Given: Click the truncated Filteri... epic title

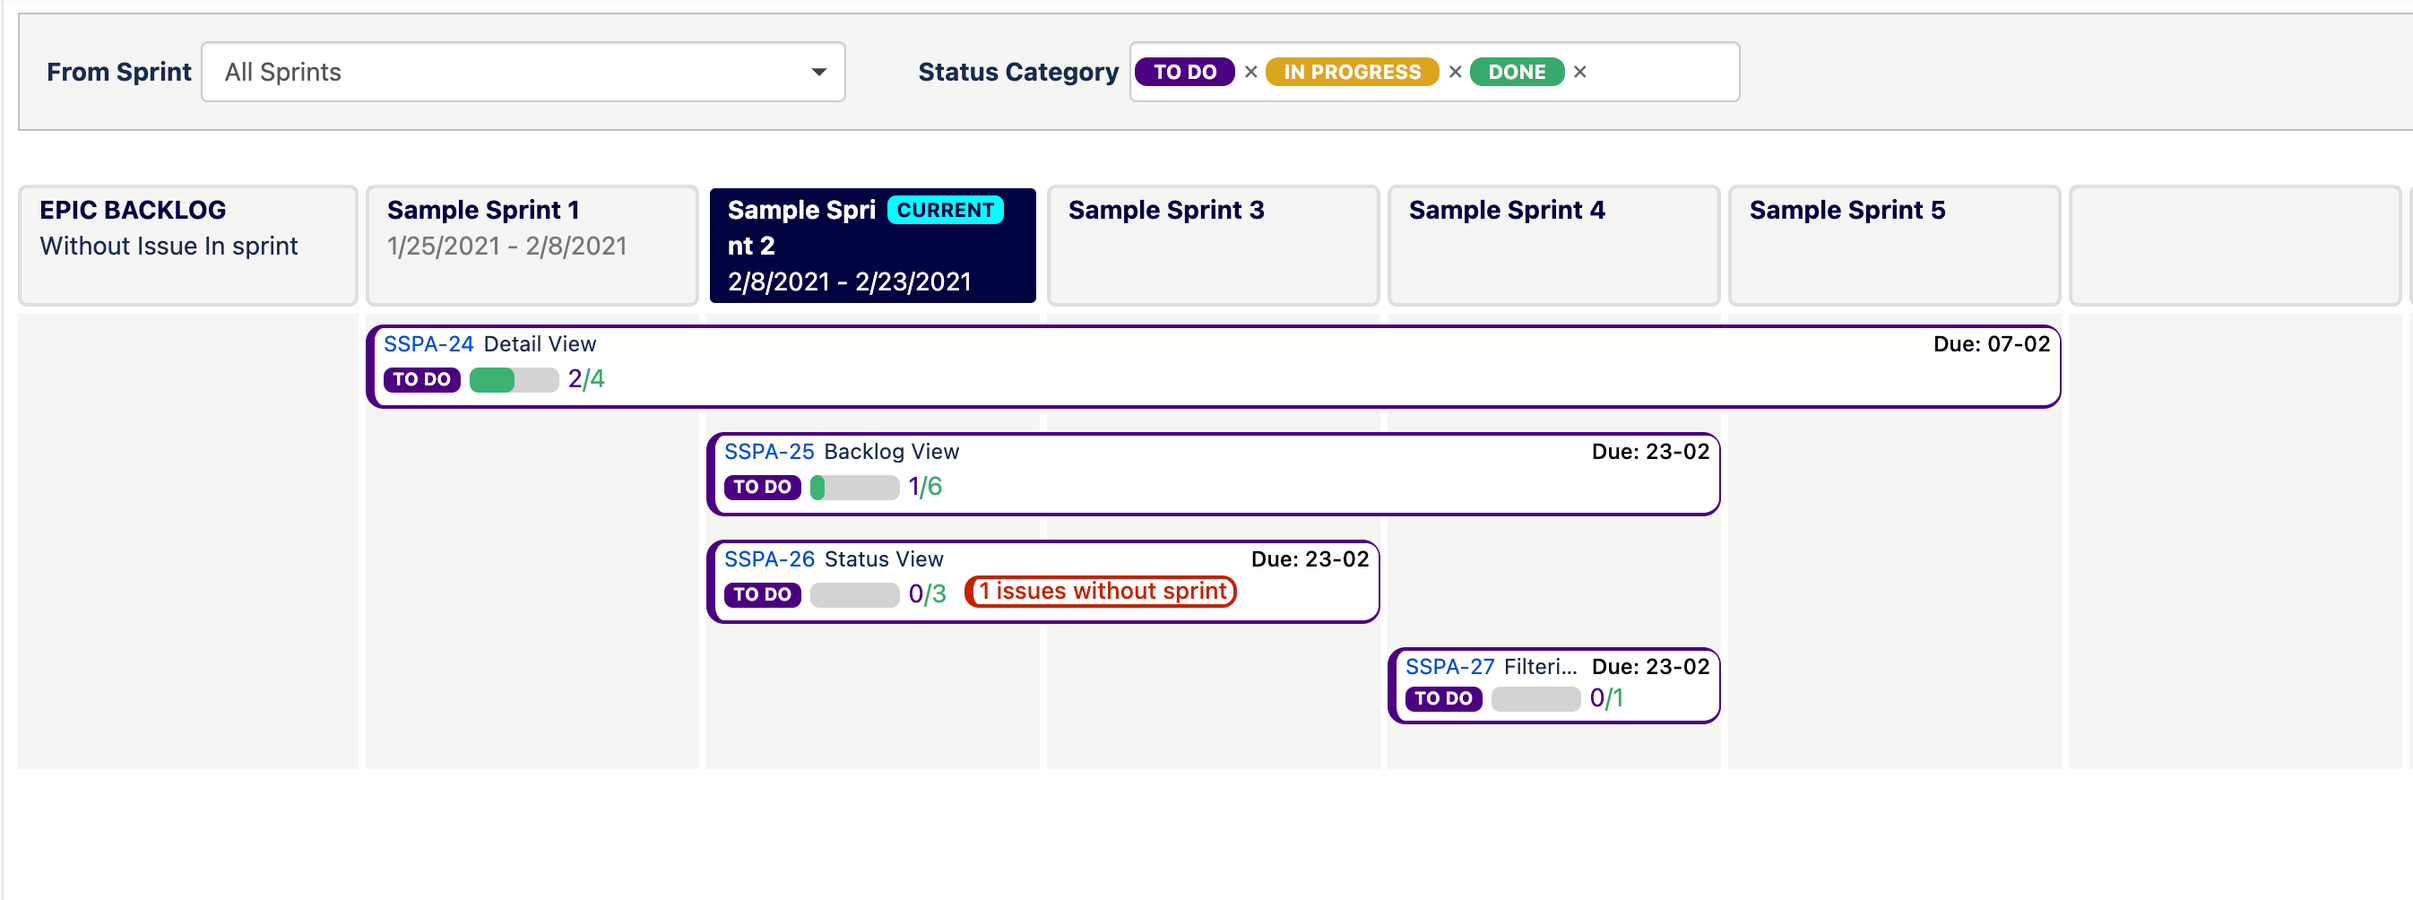Looking at the screenshot, I should (x=1541, y=667).
